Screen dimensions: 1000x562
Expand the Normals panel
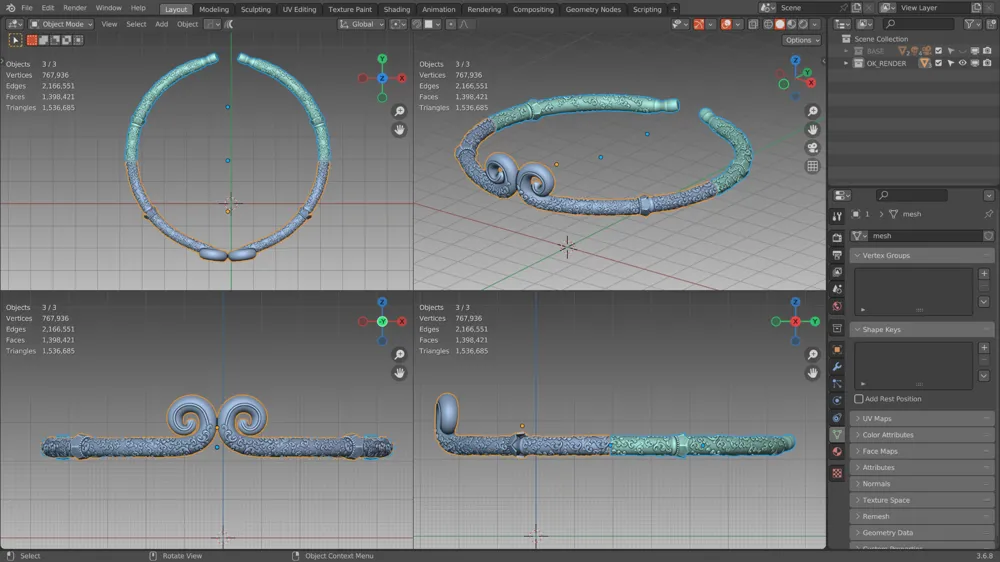point(922,484)
